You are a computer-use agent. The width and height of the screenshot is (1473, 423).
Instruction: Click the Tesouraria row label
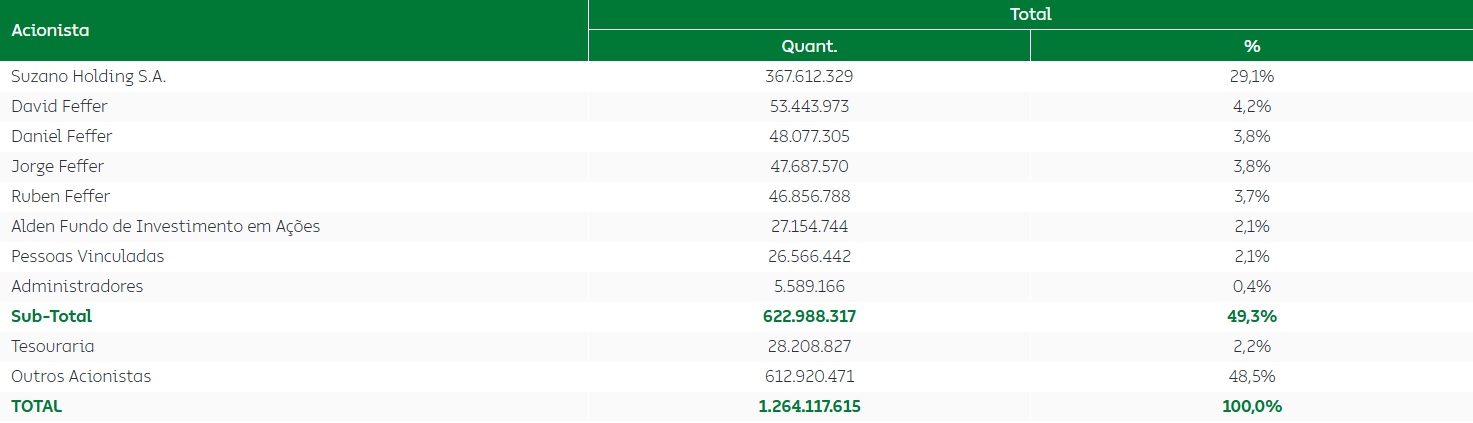(53, 346)
